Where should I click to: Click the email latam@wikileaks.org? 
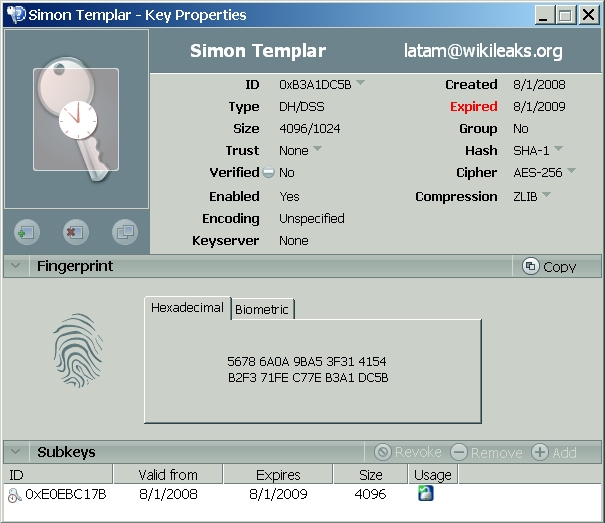483,51
